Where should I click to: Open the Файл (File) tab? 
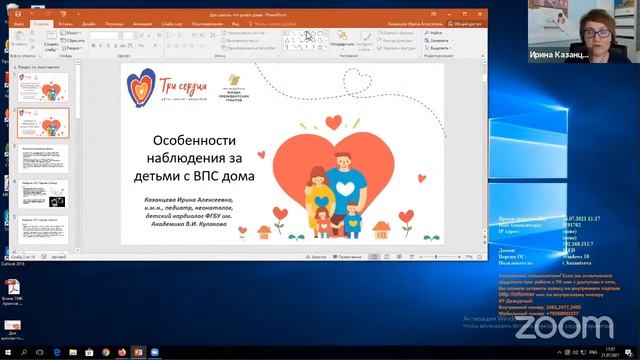[19, 24]
